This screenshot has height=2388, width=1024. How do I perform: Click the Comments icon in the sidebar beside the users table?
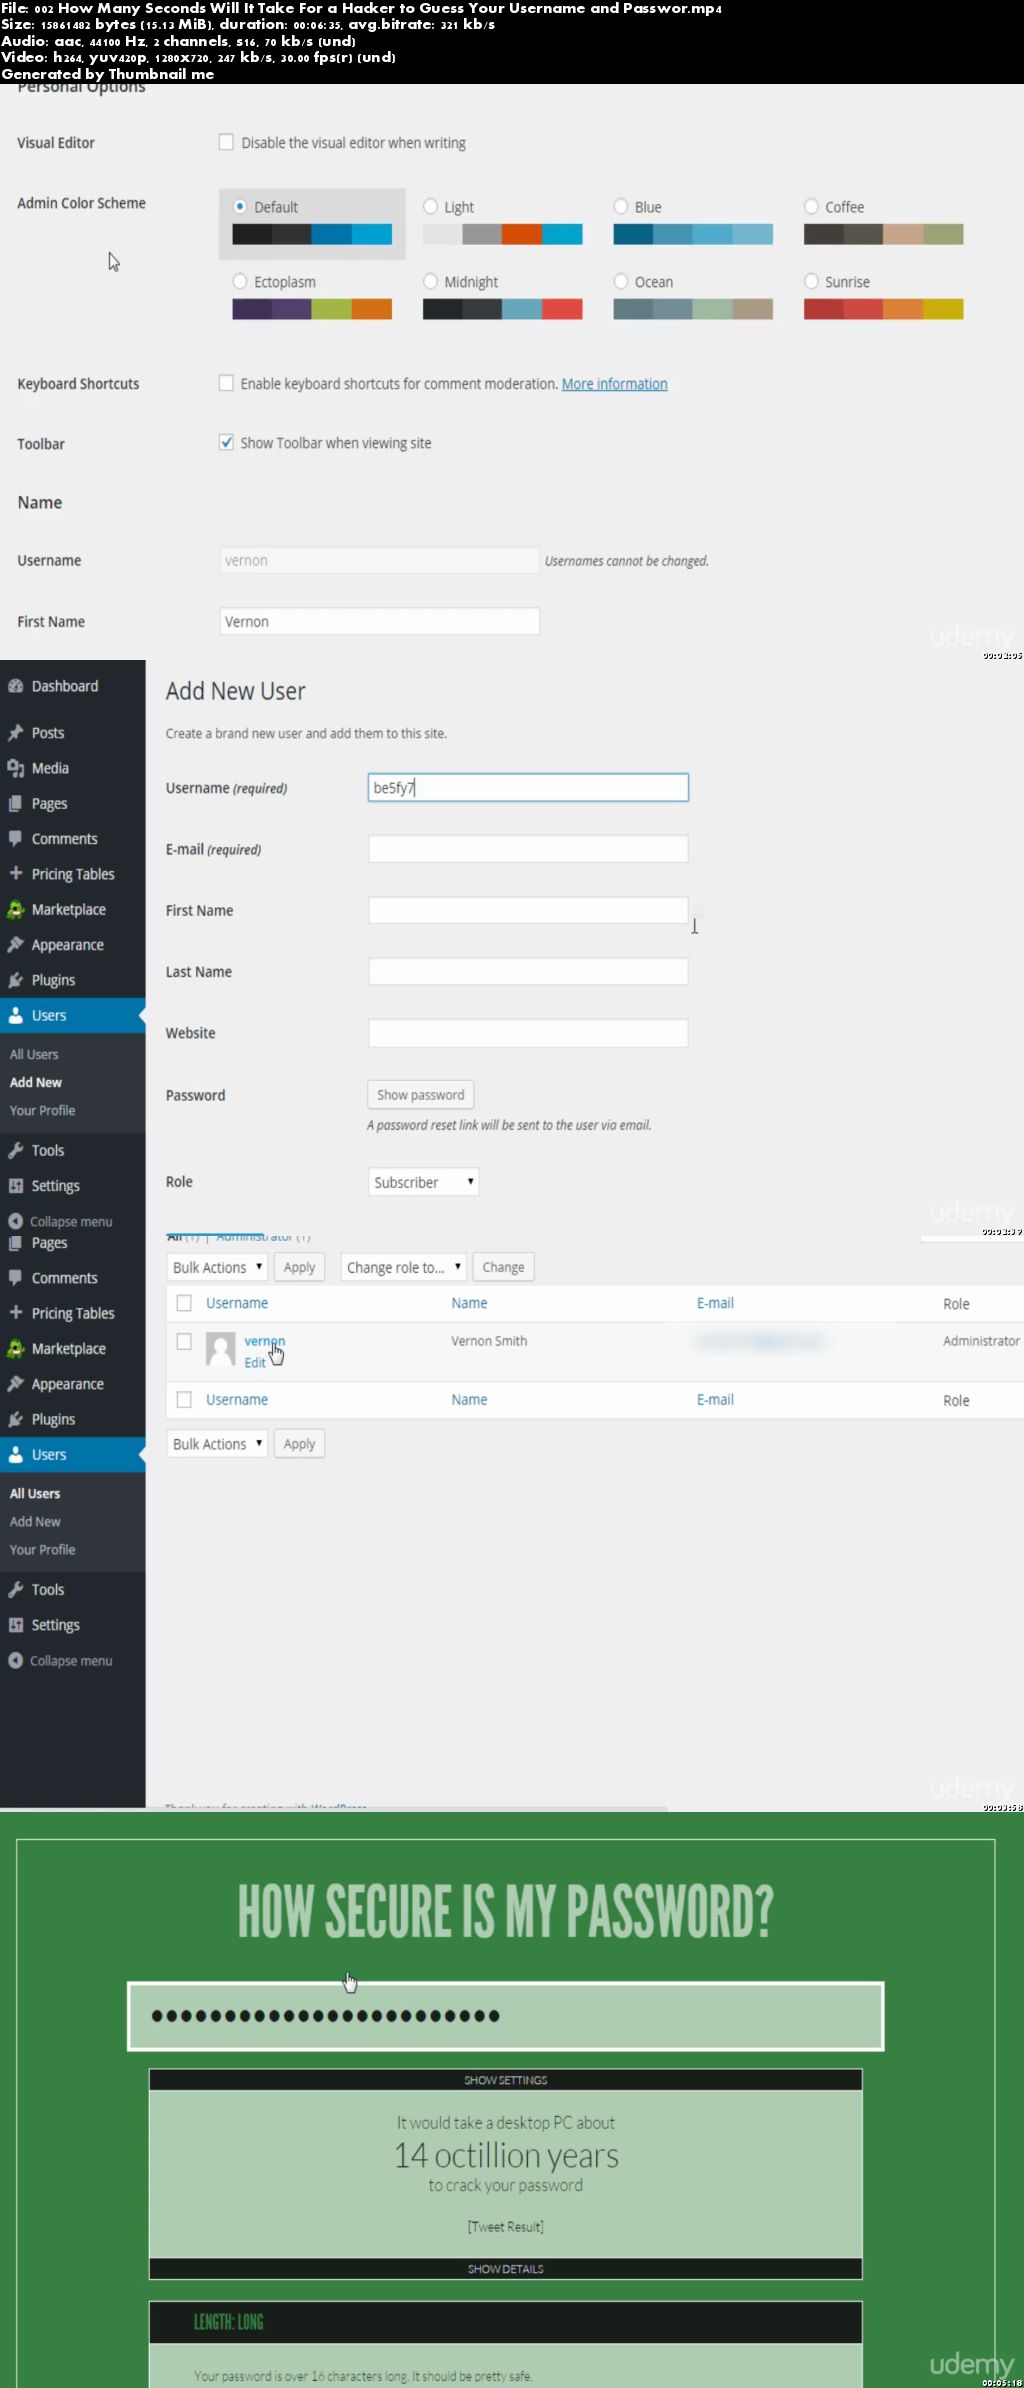tap(15, 1277)
